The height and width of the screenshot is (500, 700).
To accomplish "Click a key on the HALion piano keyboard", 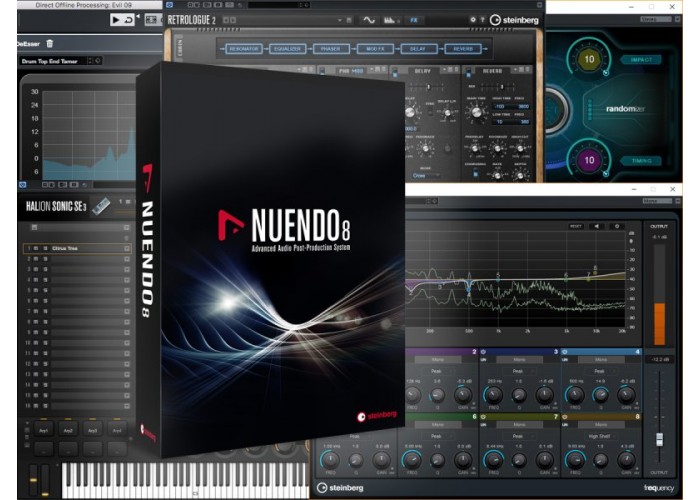I will tap(183, 480).
